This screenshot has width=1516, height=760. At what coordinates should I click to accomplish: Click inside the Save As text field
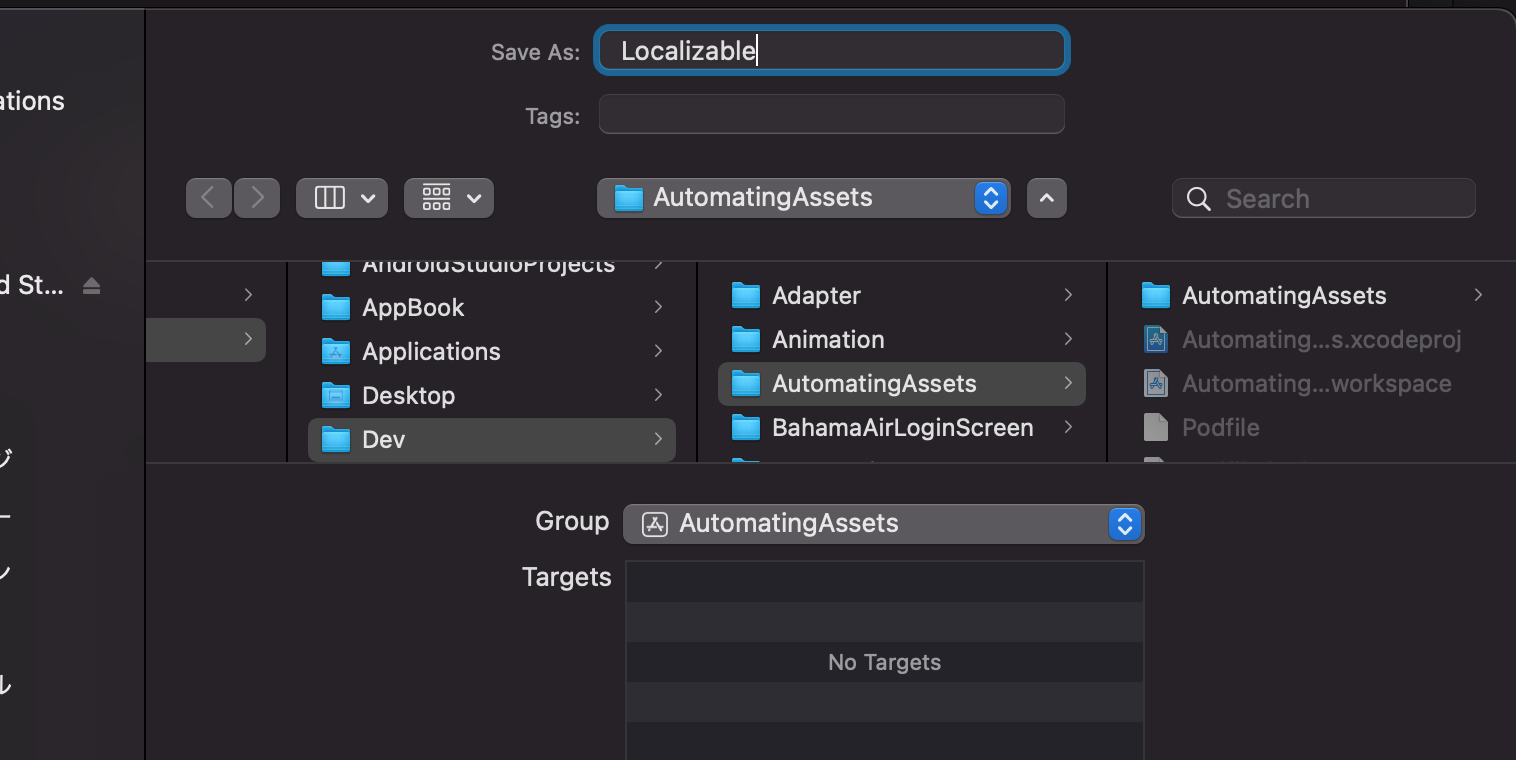[x=830, y=50]
